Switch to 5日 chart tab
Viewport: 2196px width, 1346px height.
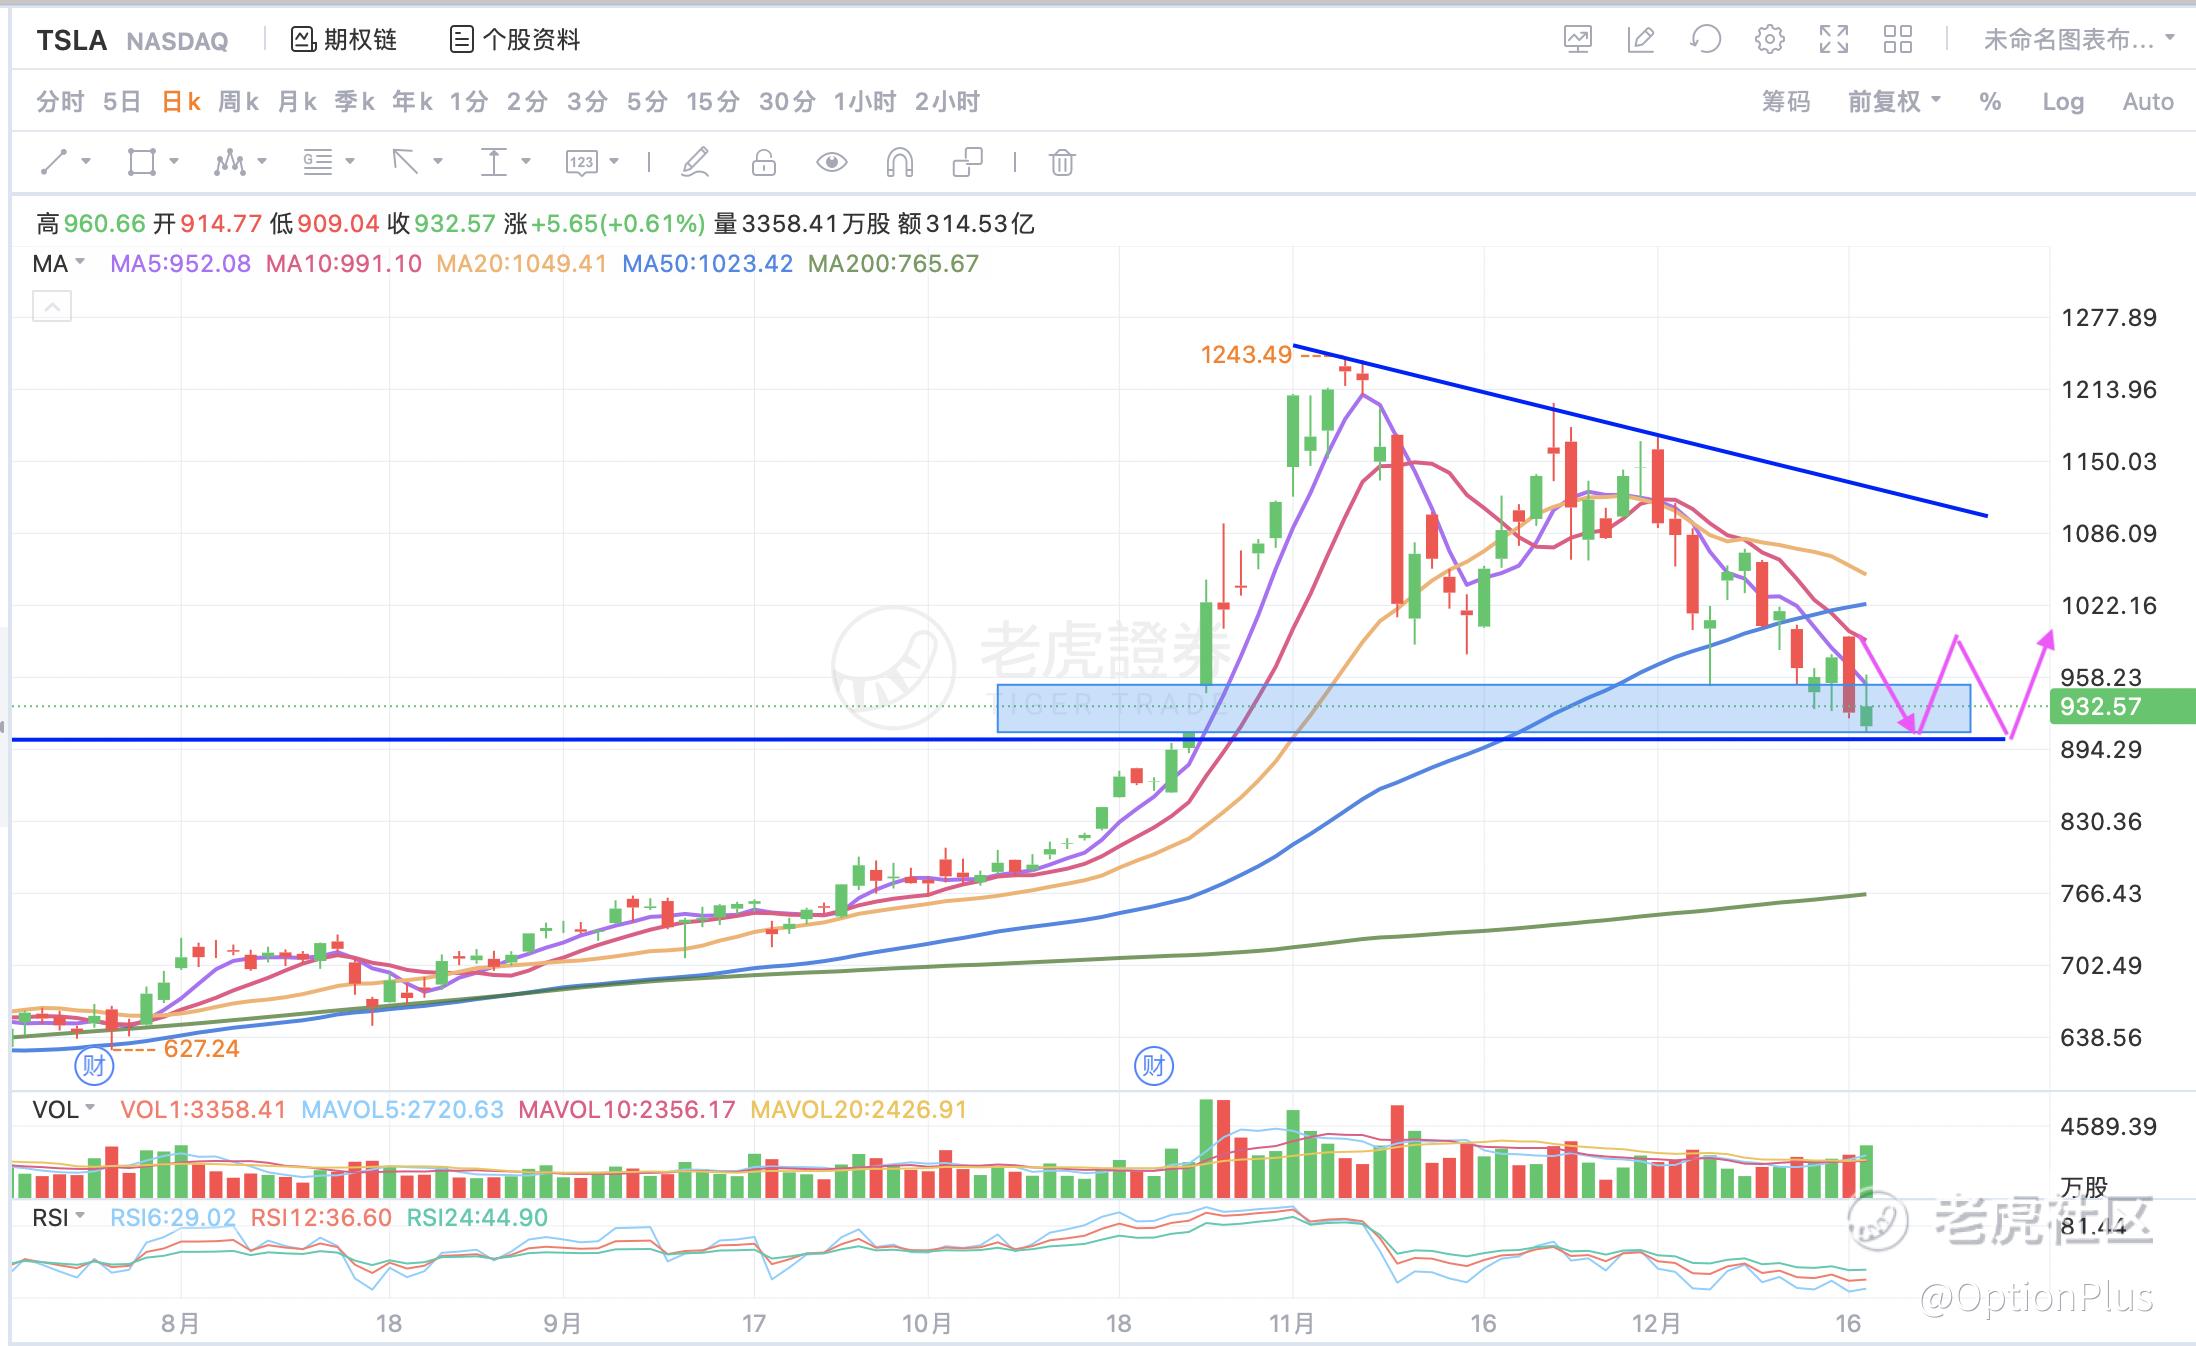click(122, 101)
